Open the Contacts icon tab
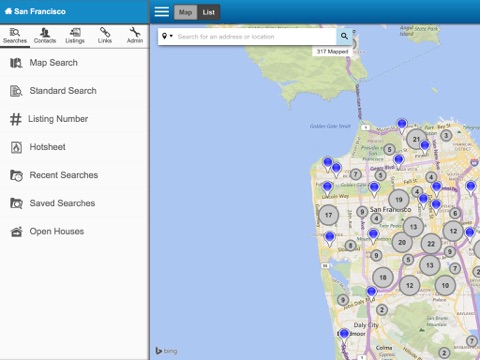480x360 pixels. 45,36
